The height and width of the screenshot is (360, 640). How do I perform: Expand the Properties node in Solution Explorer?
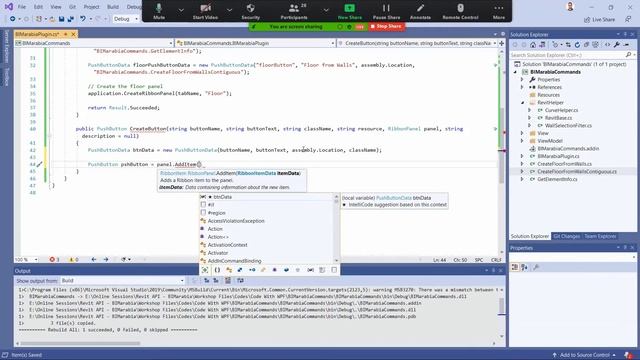[522, 80]
